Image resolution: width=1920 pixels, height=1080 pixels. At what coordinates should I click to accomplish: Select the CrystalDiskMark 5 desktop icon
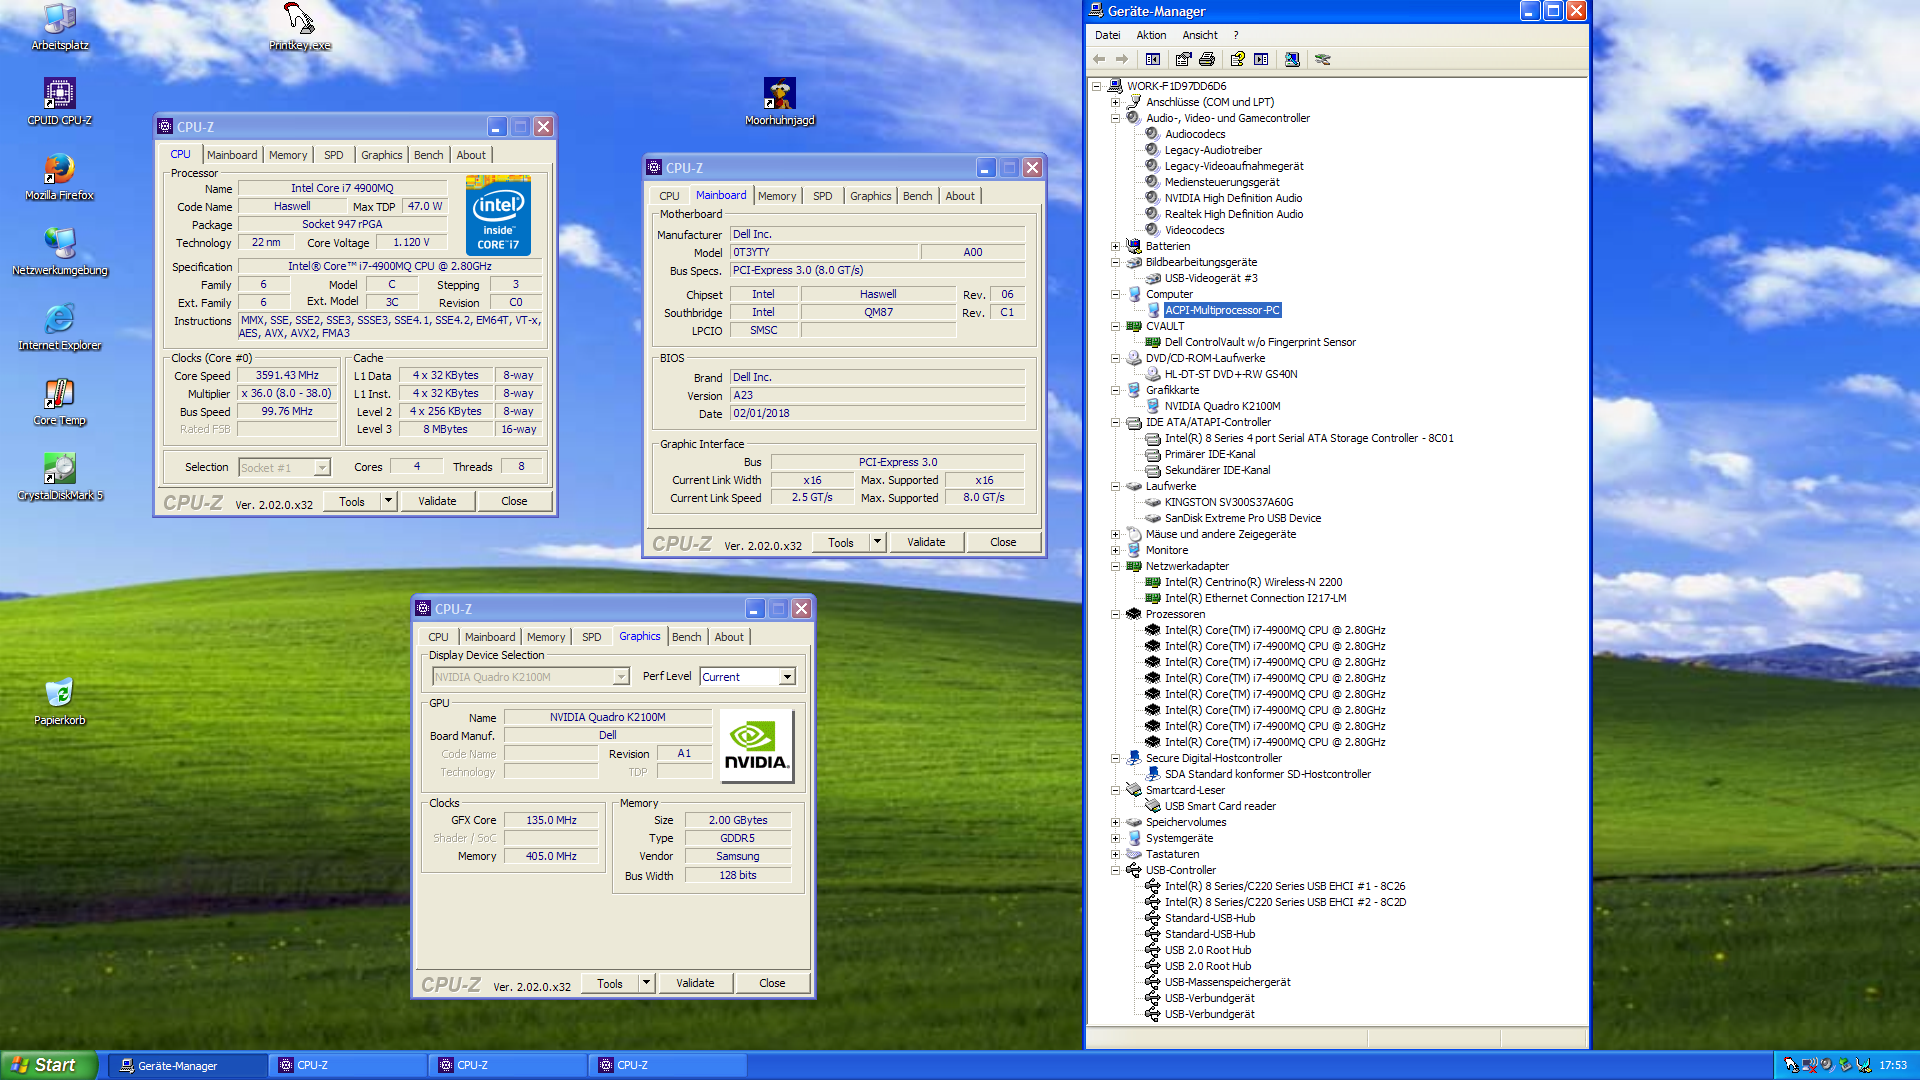click(x=60, y=477)
